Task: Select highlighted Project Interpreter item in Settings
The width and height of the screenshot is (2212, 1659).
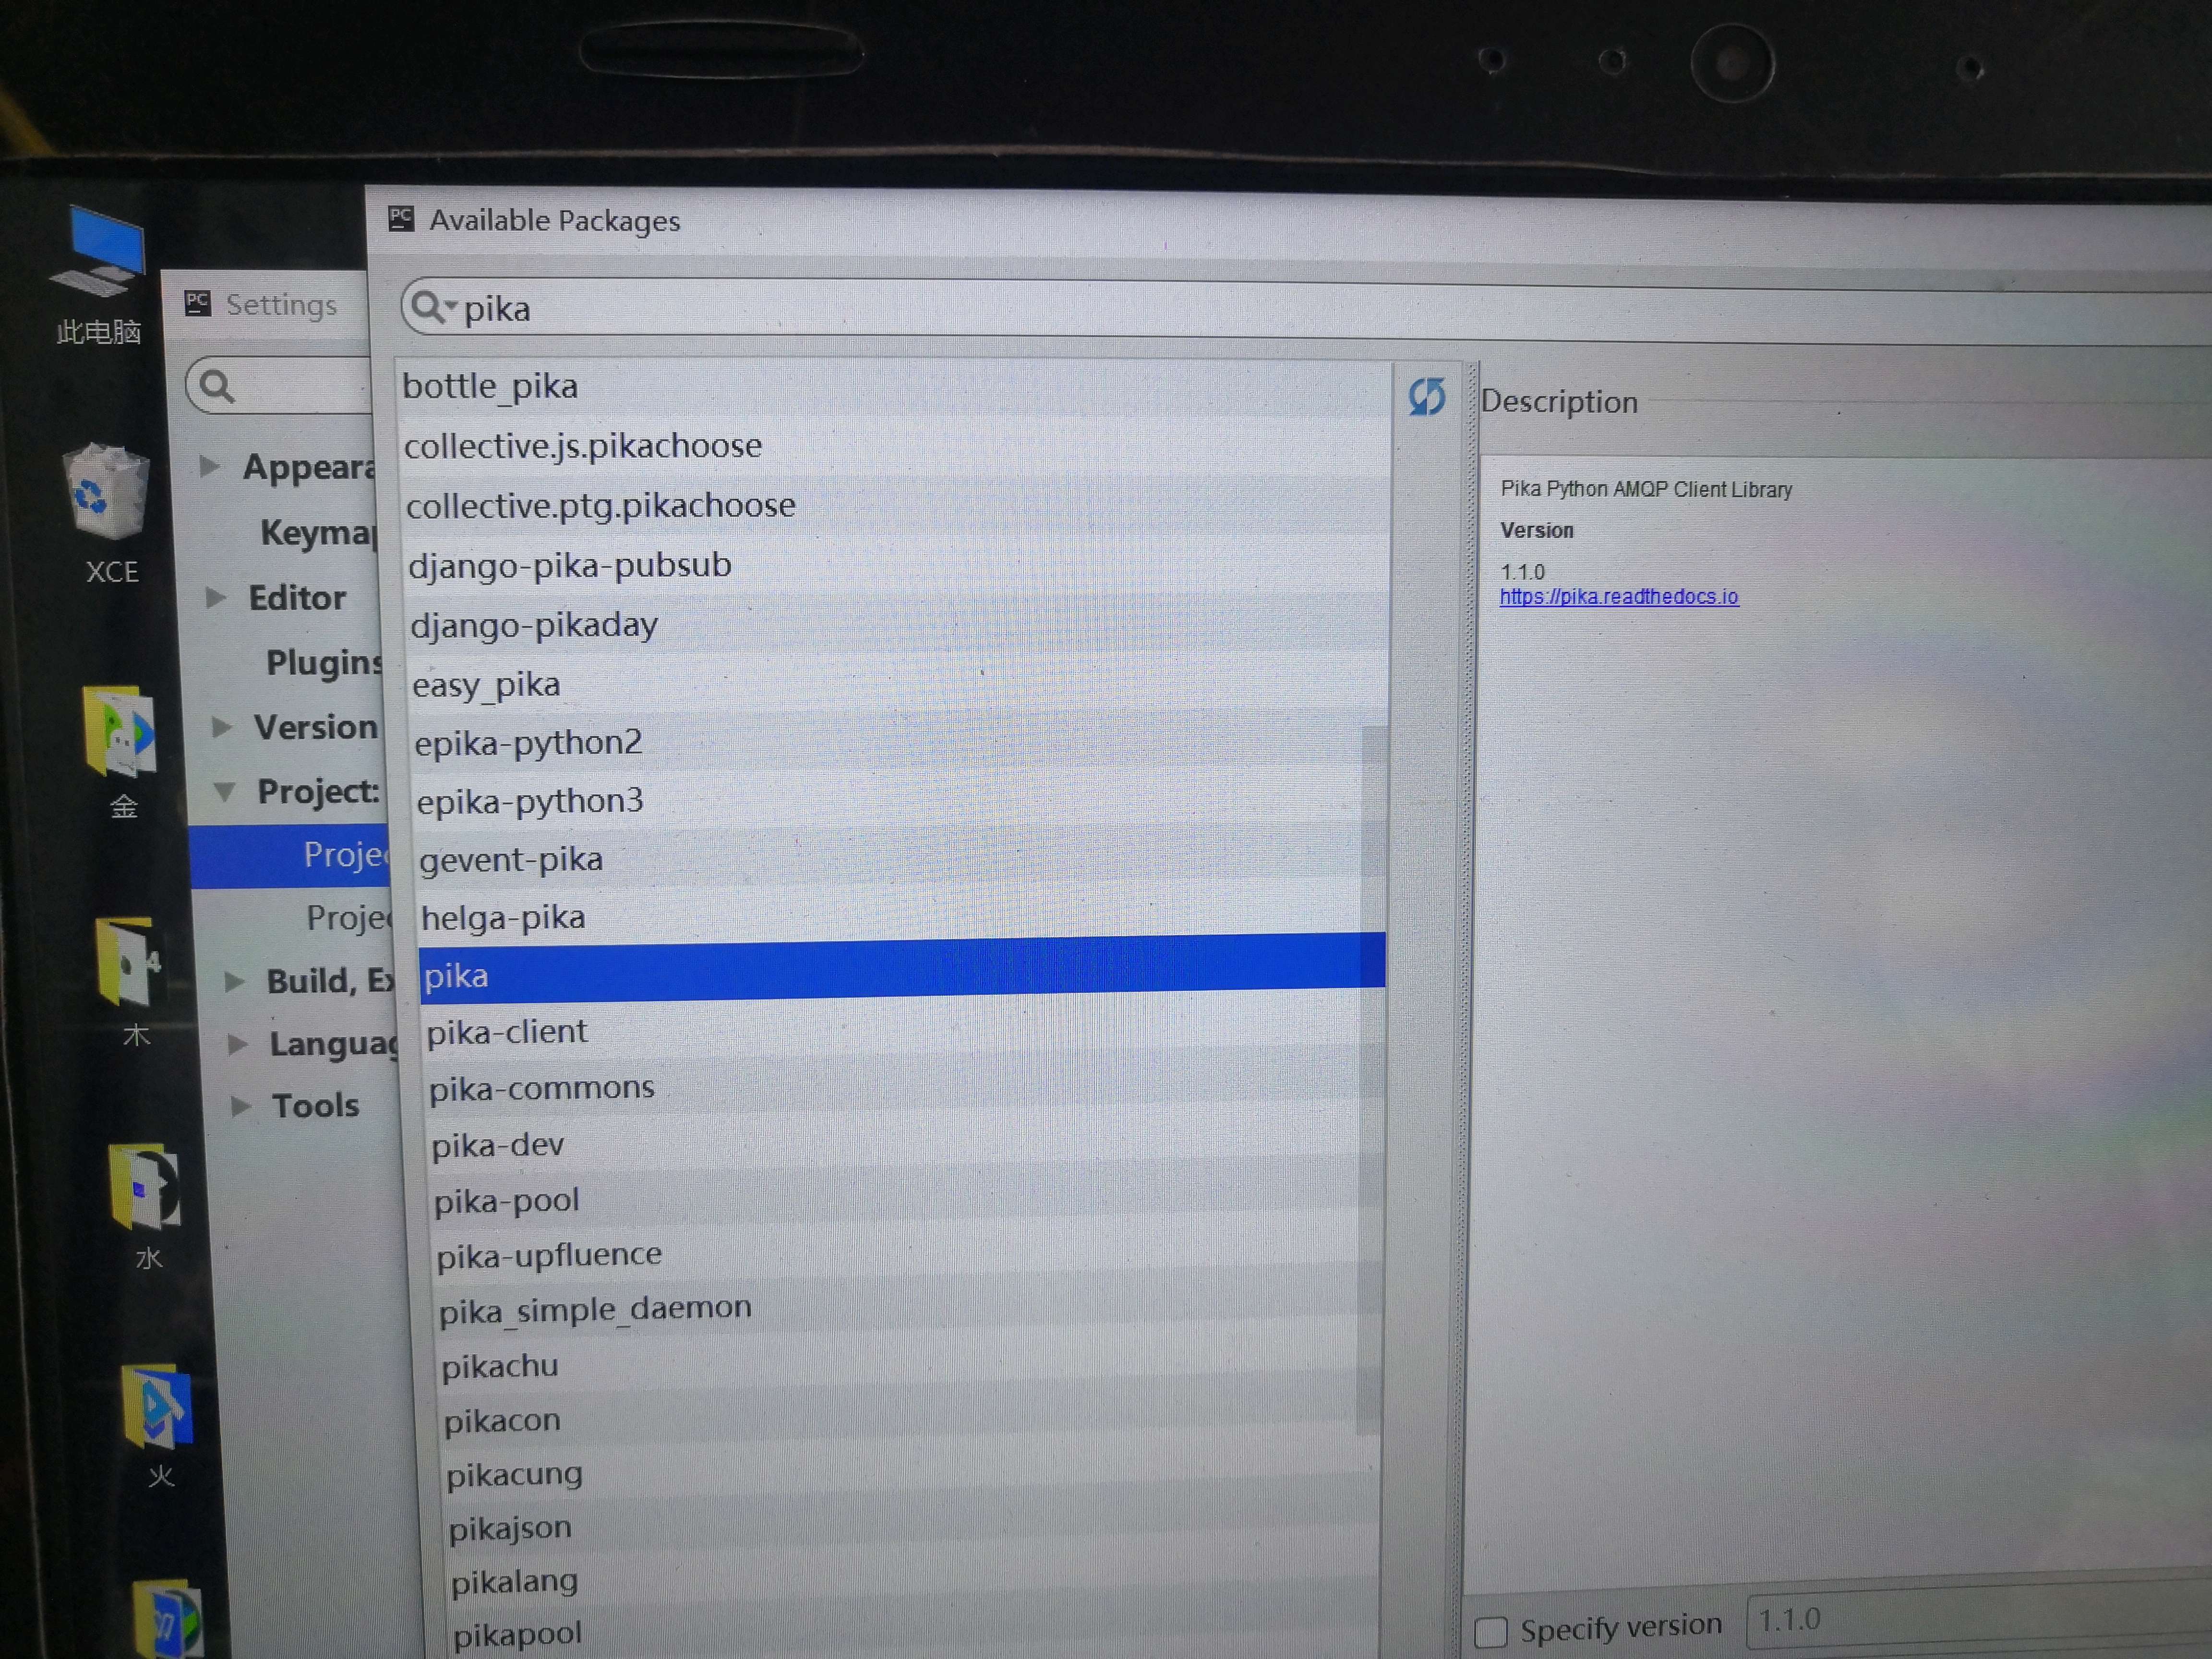Action: pyautogui.click(x=290, y=856)
